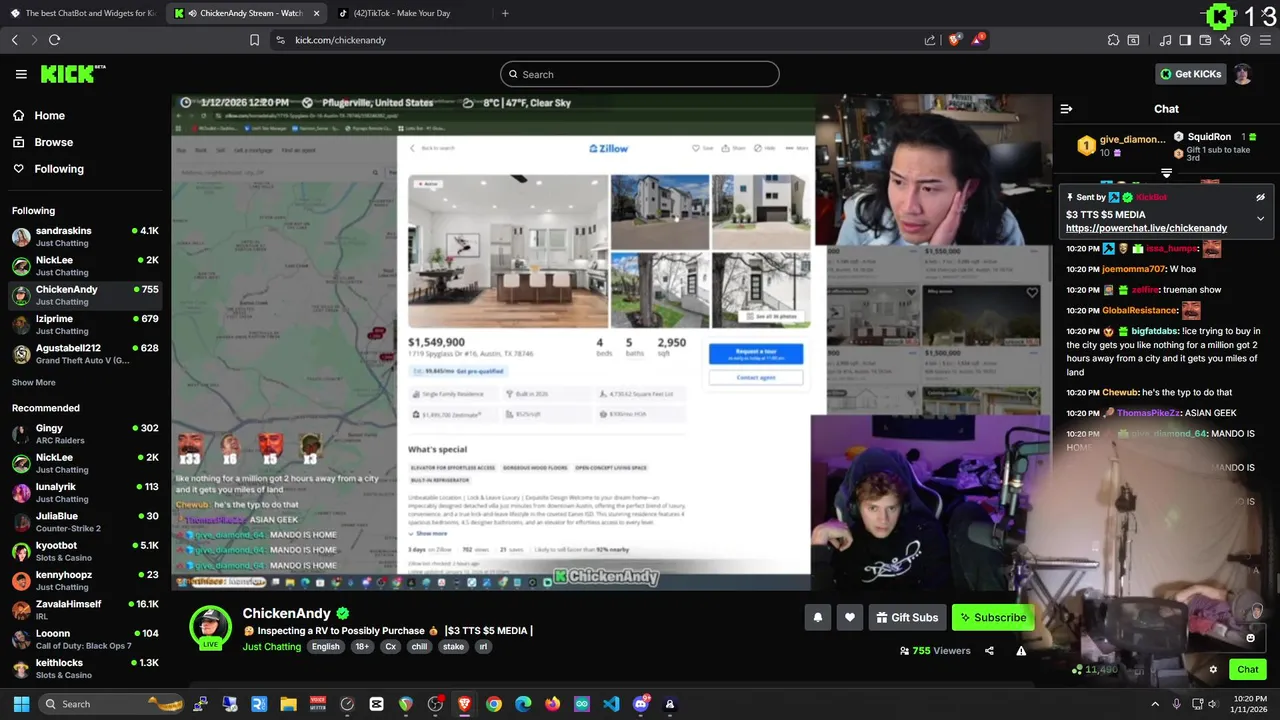Open the user profile avatar menu
The image size is (1280, 720).
1243,74
